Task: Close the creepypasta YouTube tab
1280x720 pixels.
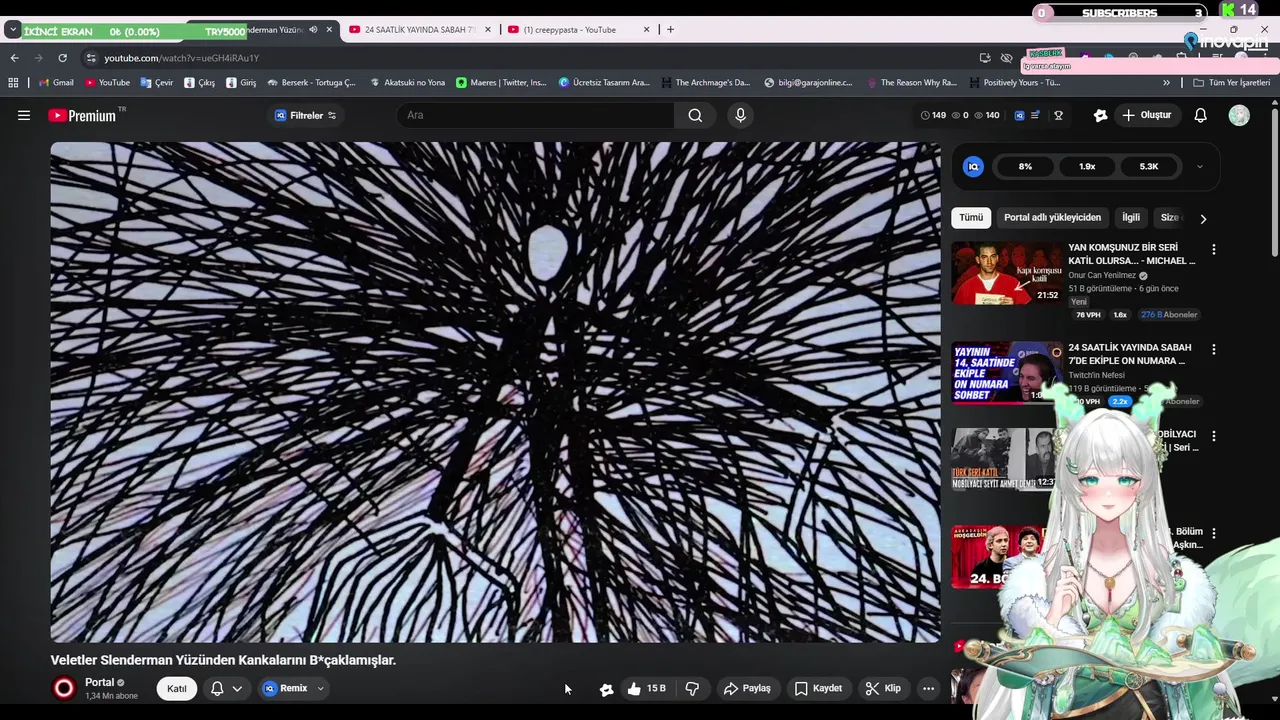Action: click(x=646, y=29)
